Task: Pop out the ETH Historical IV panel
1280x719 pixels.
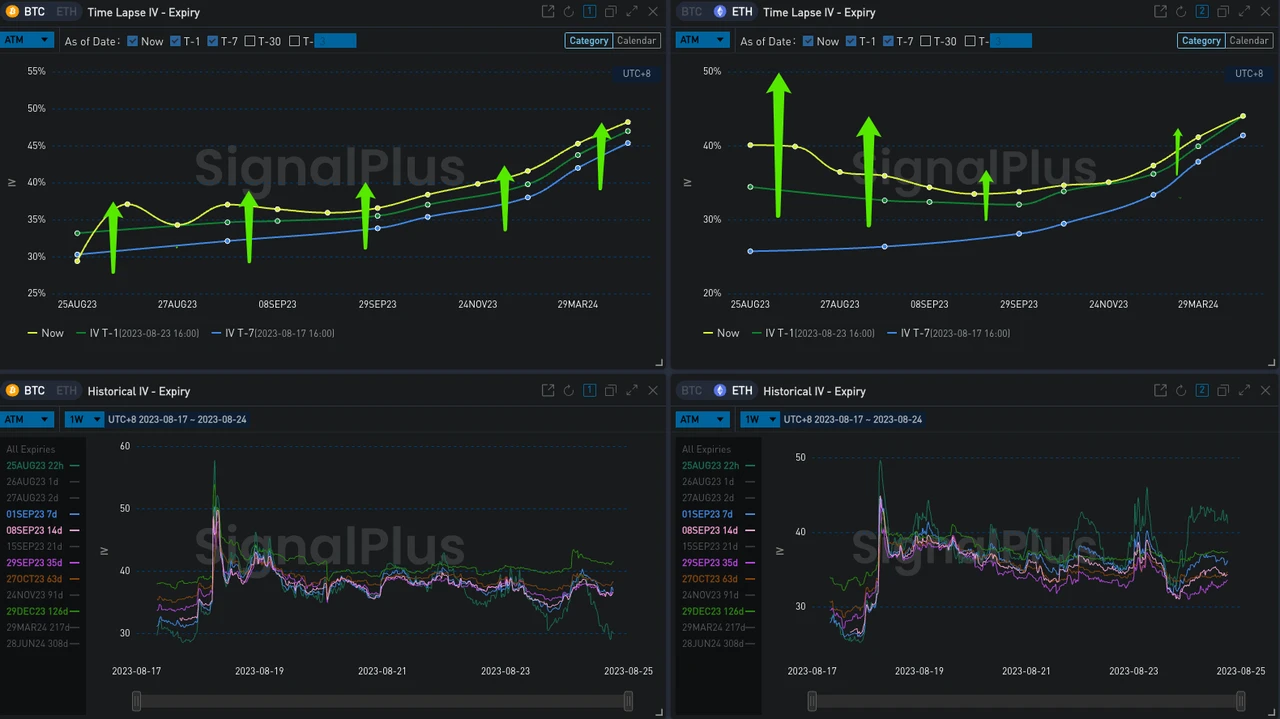Action: pos(1160,391)
